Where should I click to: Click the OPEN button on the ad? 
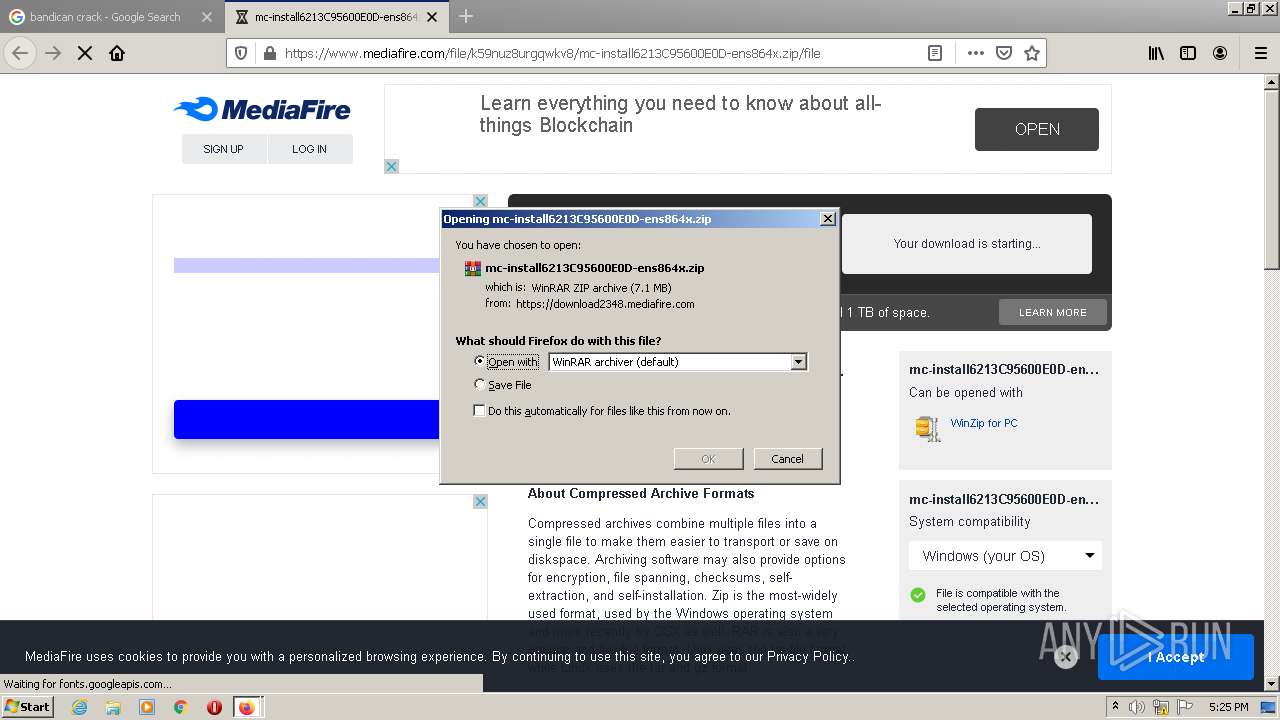tap(1037, 129)
